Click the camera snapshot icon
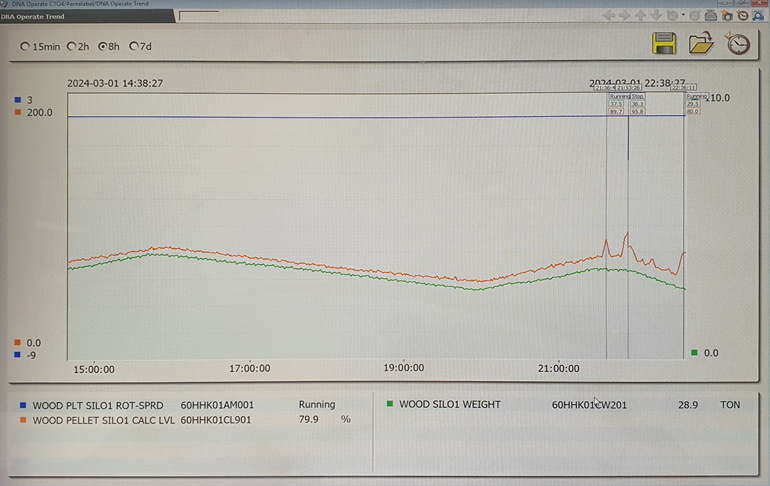Viewport: 770px width, 486px height. click(x=727, y=16)
